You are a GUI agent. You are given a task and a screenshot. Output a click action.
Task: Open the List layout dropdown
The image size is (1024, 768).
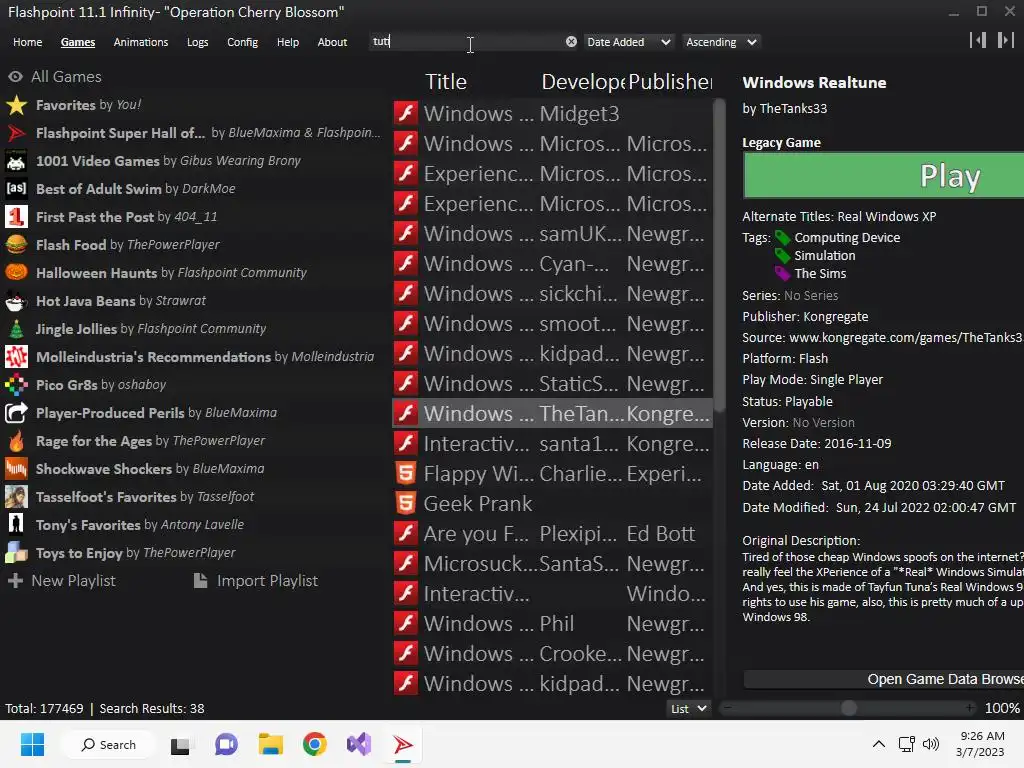(x=688, y=709)
